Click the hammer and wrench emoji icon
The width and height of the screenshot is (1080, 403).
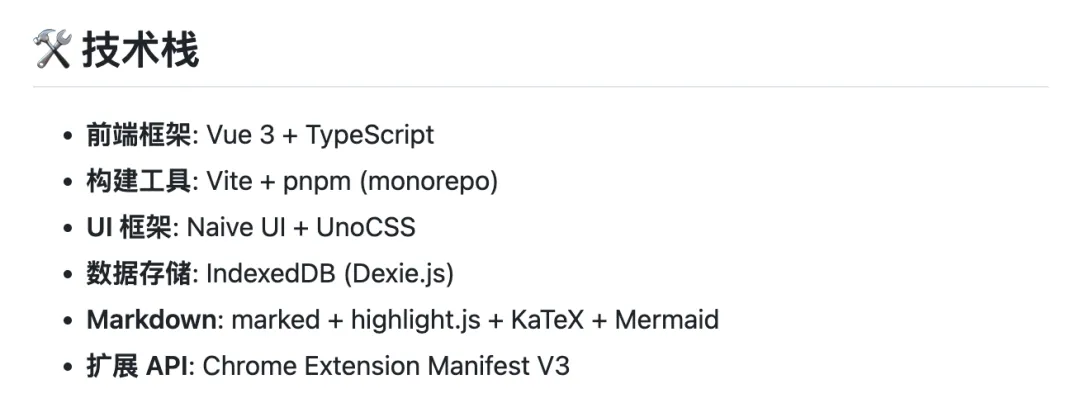point(52,50)
